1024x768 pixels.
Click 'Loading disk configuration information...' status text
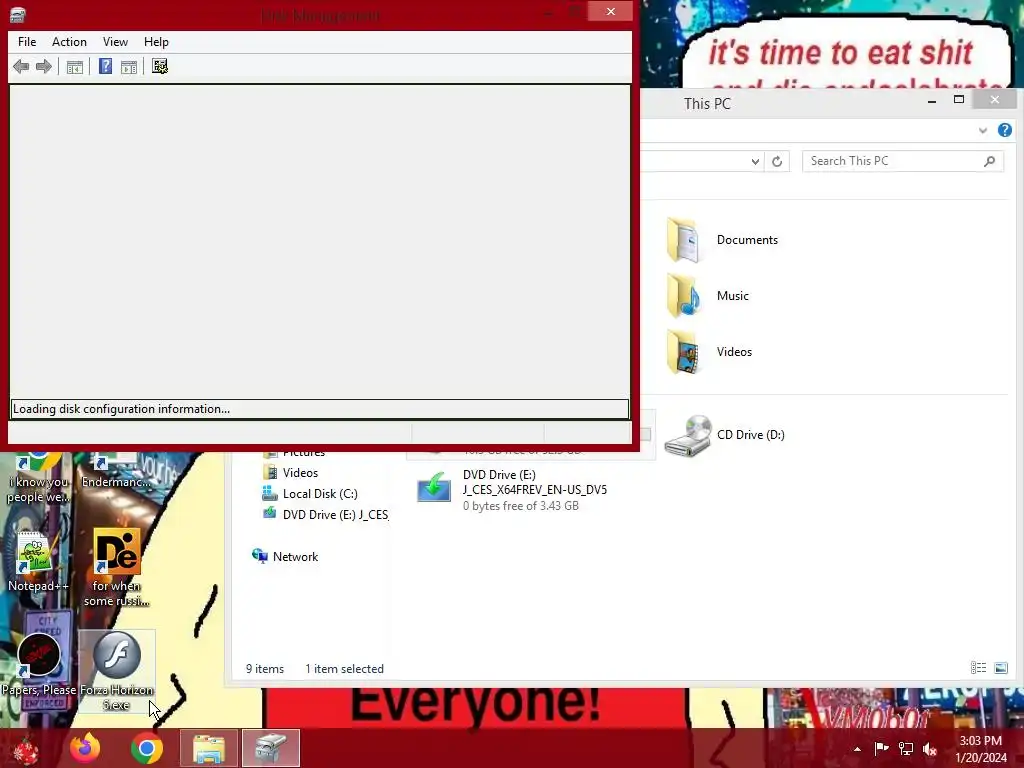[121, 409]
